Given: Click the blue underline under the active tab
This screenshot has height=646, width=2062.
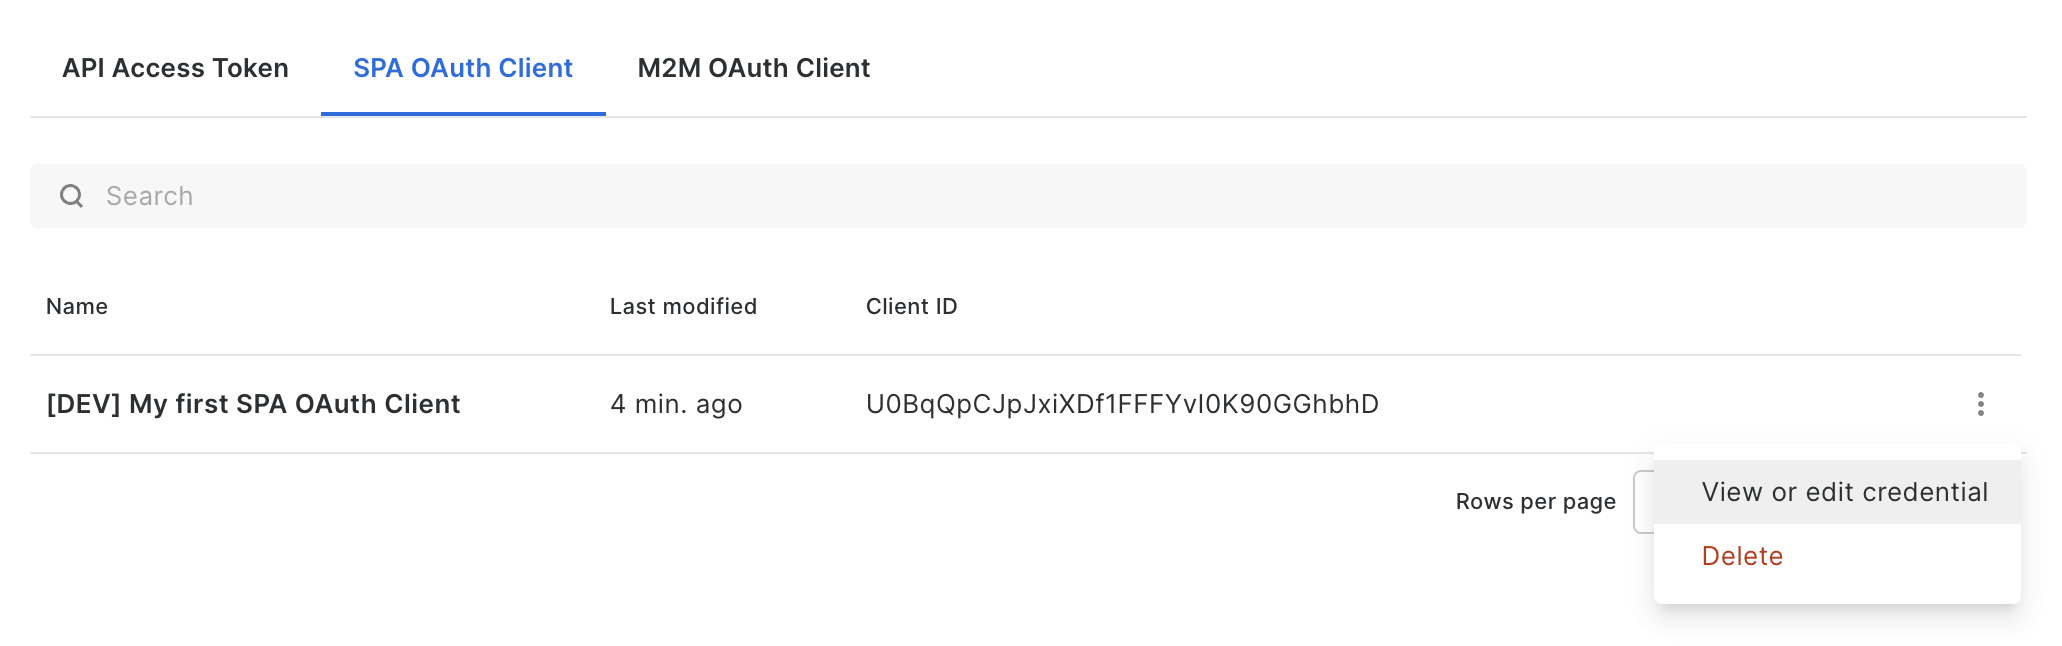Looking at the screenshot, I should [x=463, y=114].
